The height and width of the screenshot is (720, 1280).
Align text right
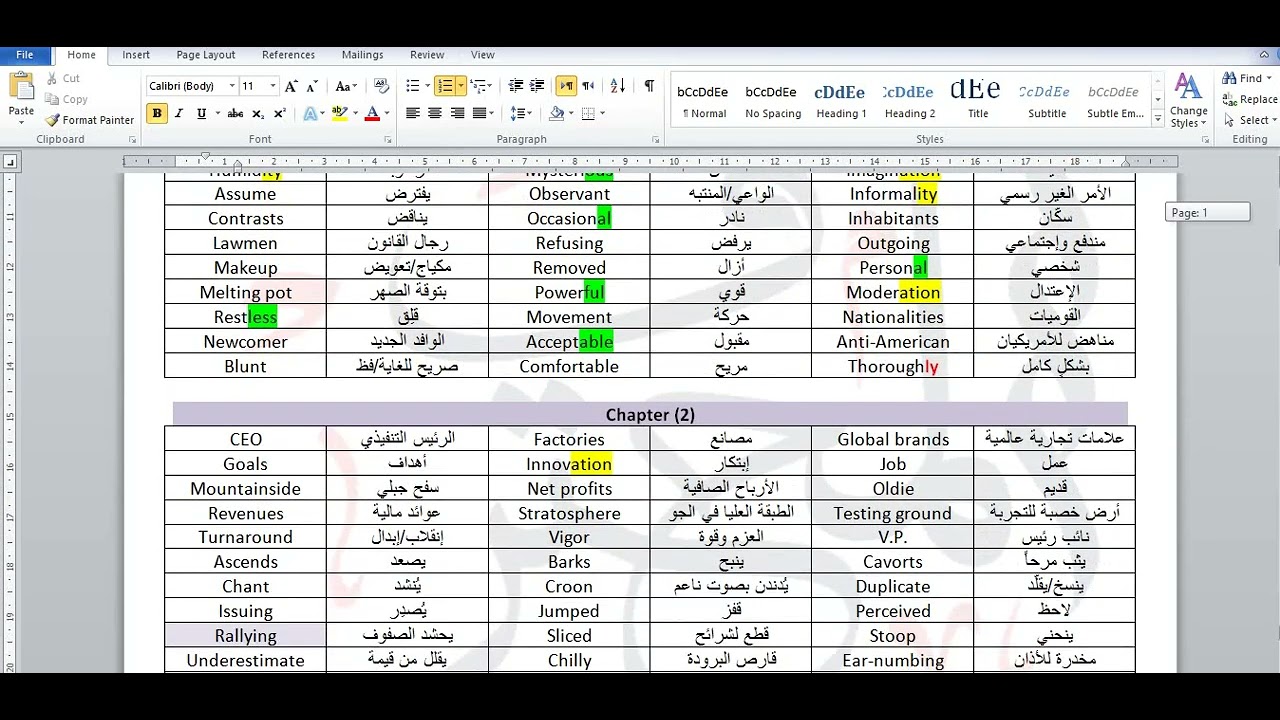457,114
